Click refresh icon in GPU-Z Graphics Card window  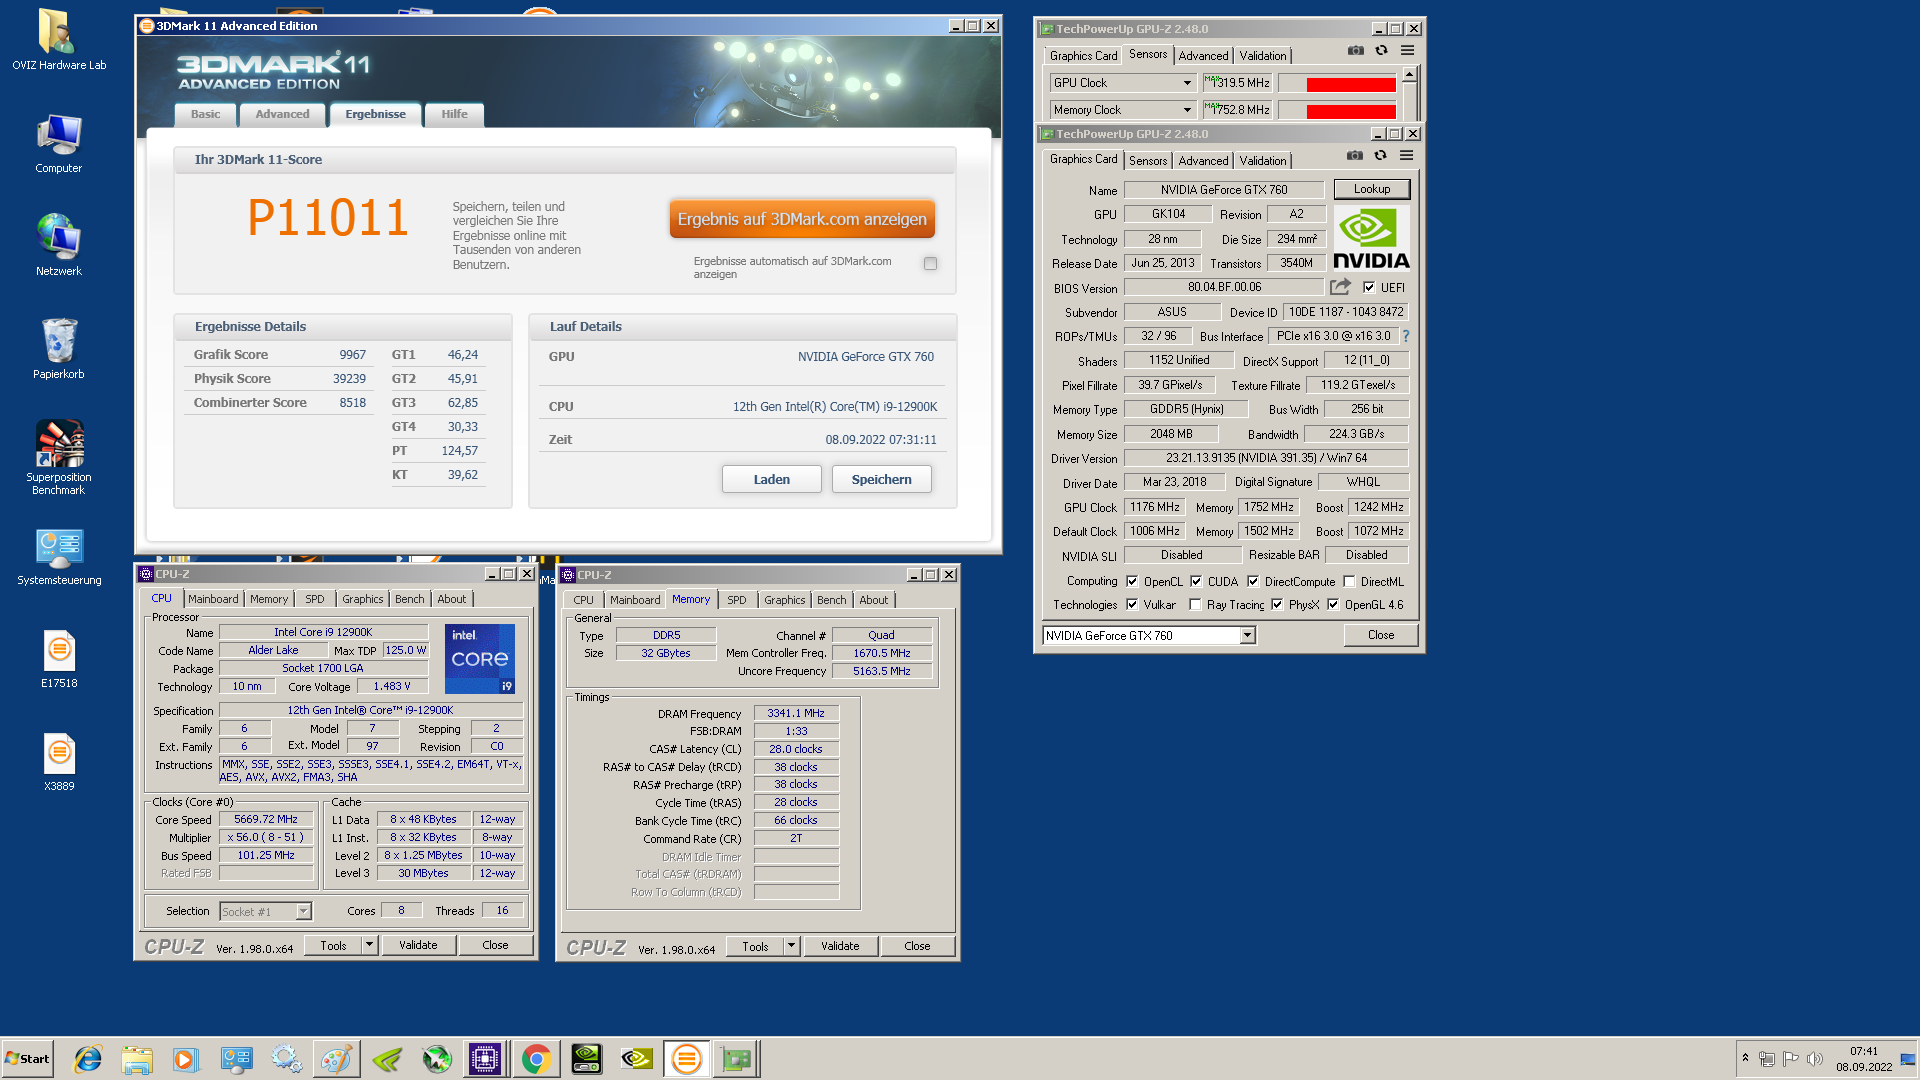(x=1380, y=156)
